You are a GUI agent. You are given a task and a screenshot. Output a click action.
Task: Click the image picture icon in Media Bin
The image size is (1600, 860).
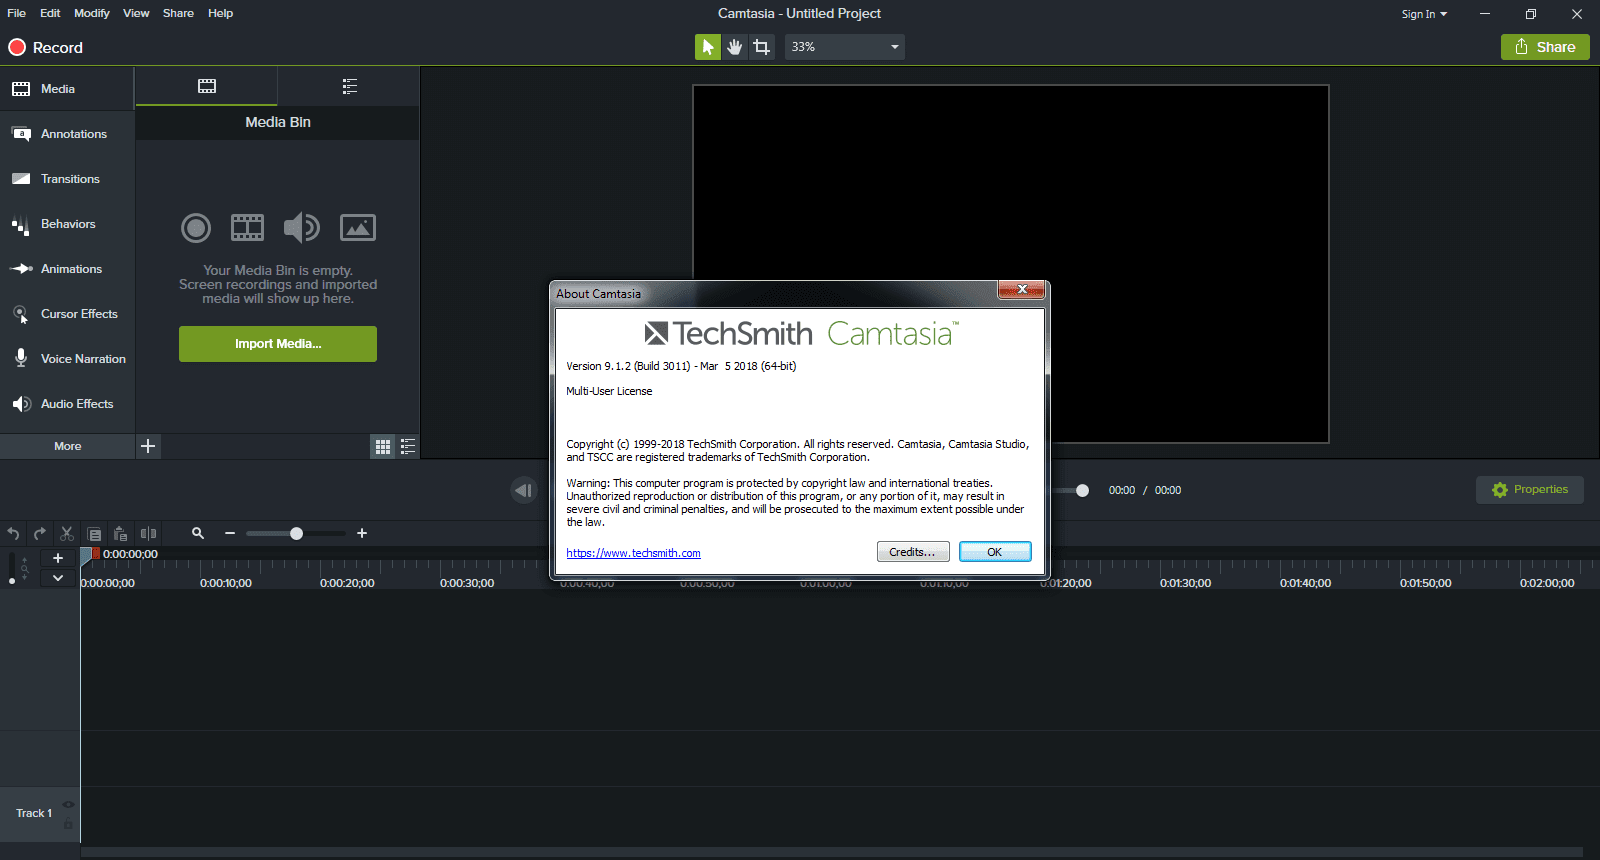(358, 228)
